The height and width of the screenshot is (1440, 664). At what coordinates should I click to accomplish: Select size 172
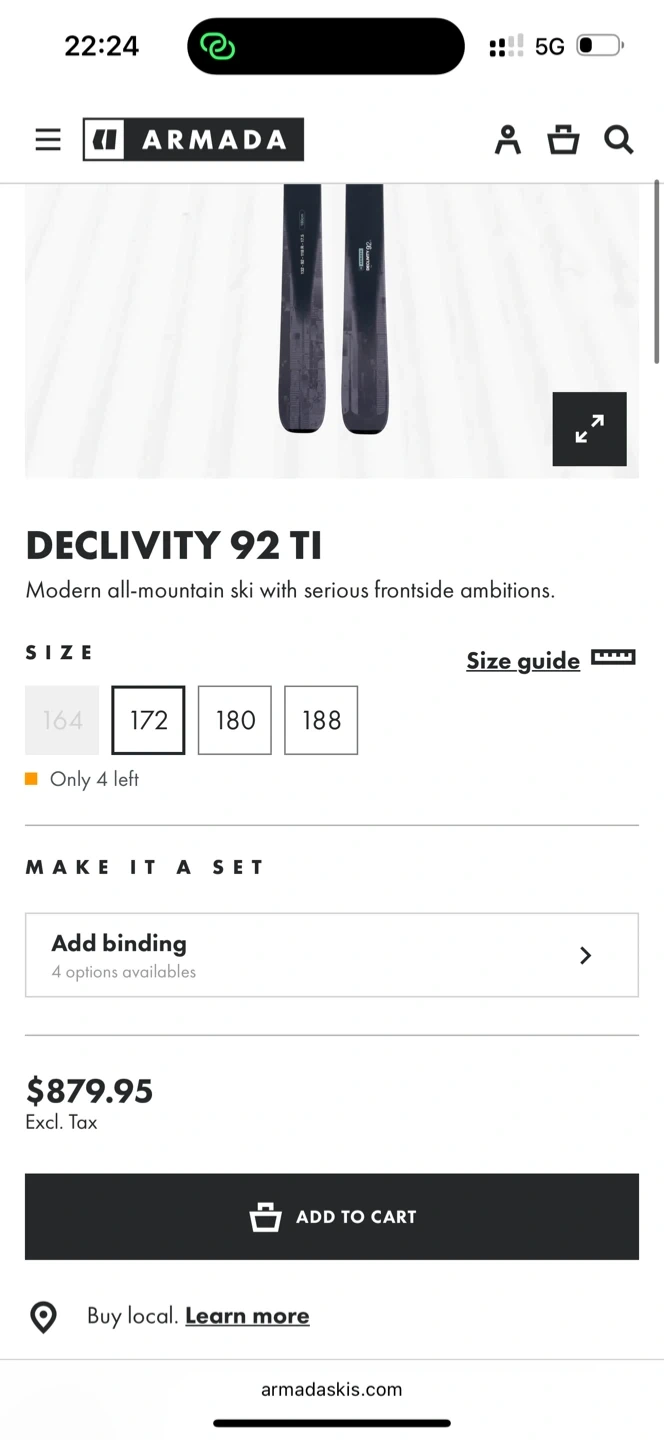[x=148, y=720]
